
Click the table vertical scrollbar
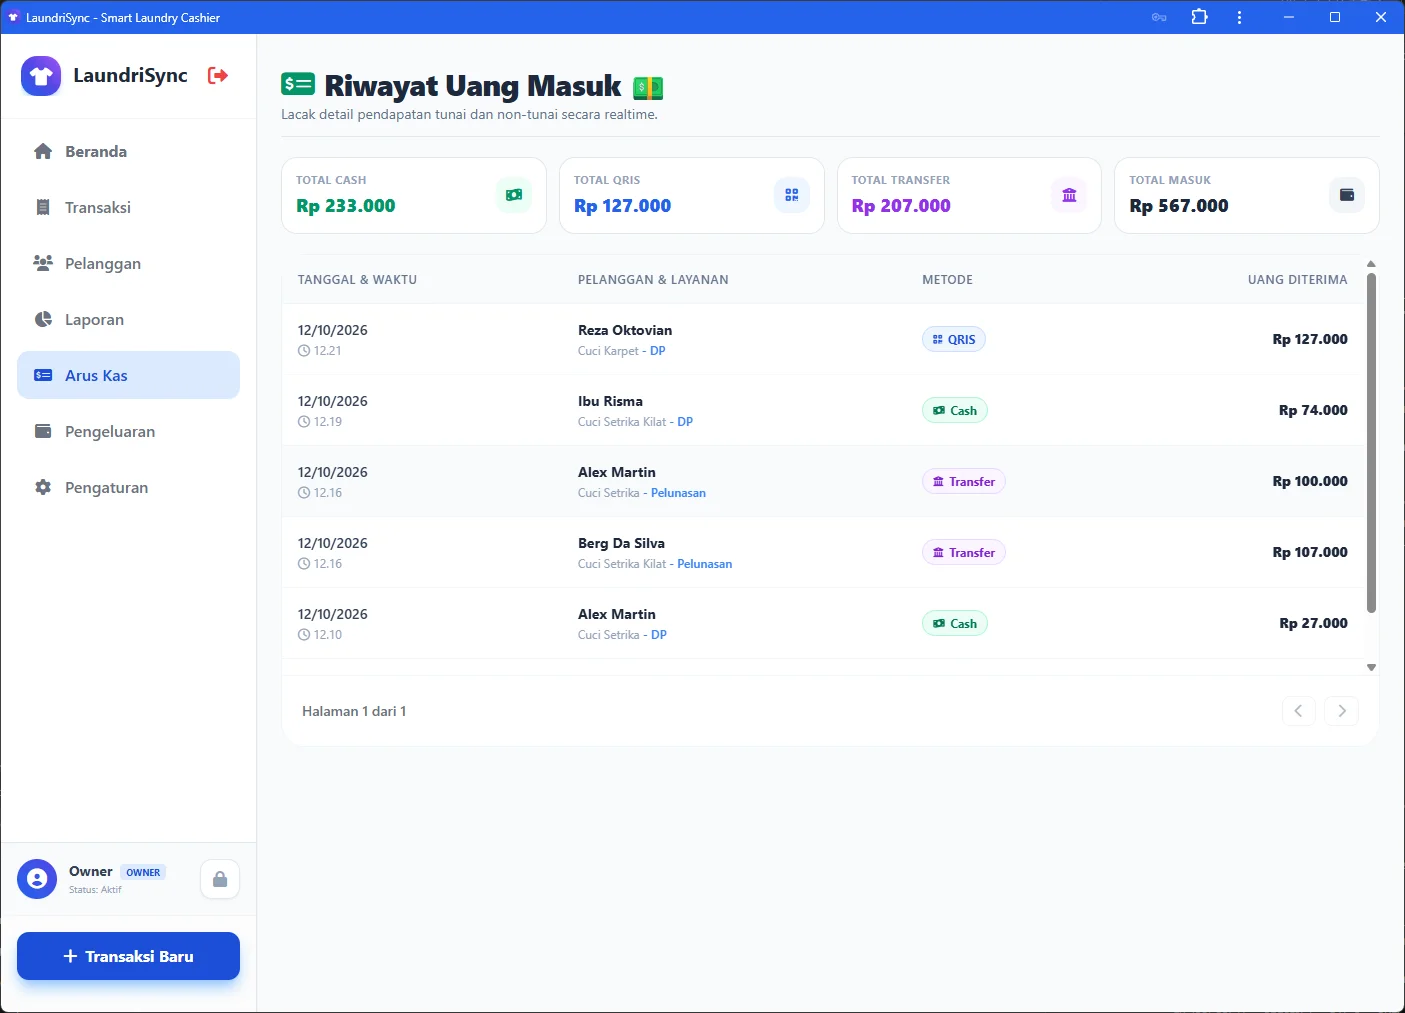point(1371,442)
